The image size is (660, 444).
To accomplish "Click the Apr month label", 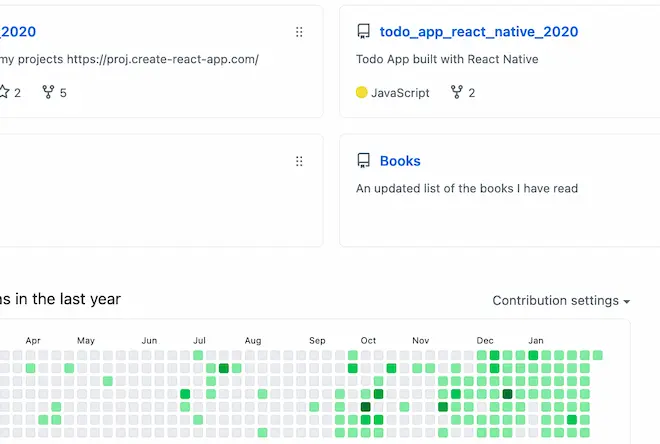I will tap(33, 340).
